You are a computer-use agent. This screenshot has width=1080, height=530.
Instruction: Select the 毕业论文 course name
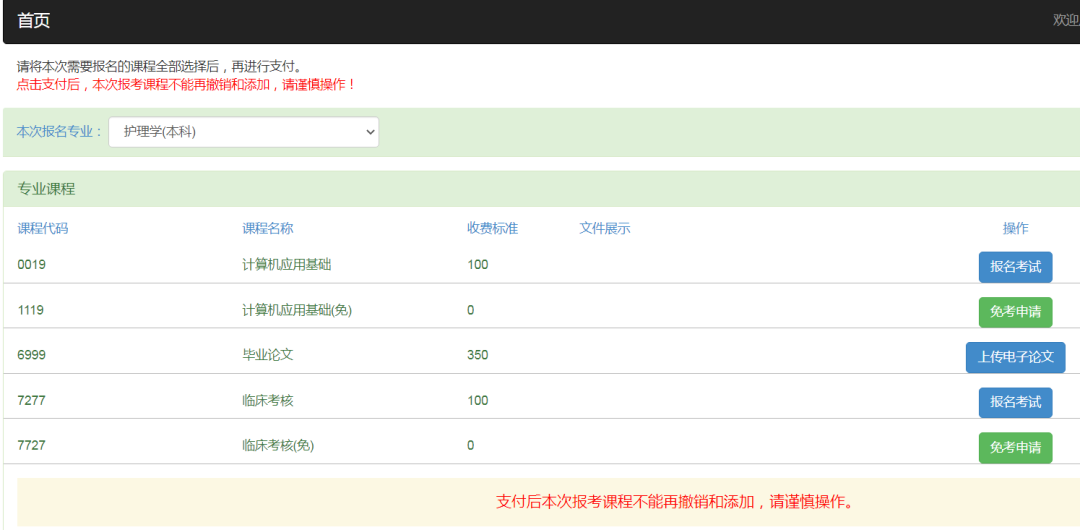coord(268,355)
